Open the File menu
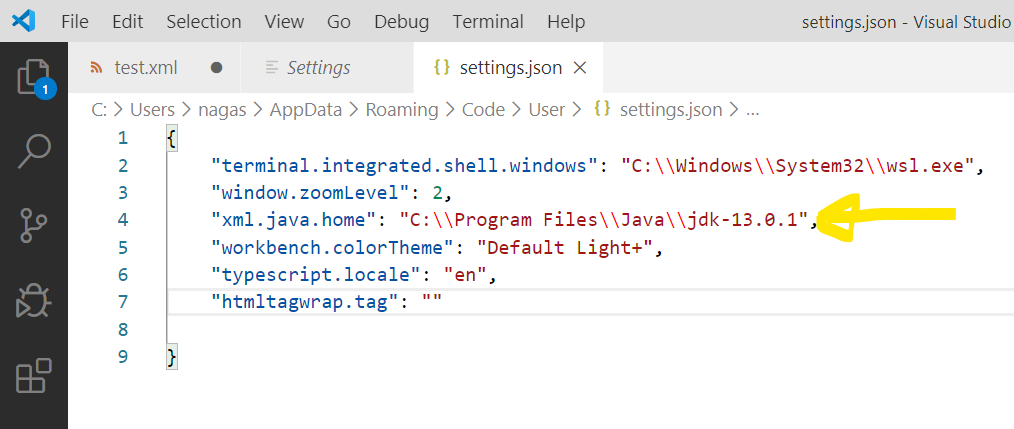Screen dimensions: 1014x429 point(74,21)
